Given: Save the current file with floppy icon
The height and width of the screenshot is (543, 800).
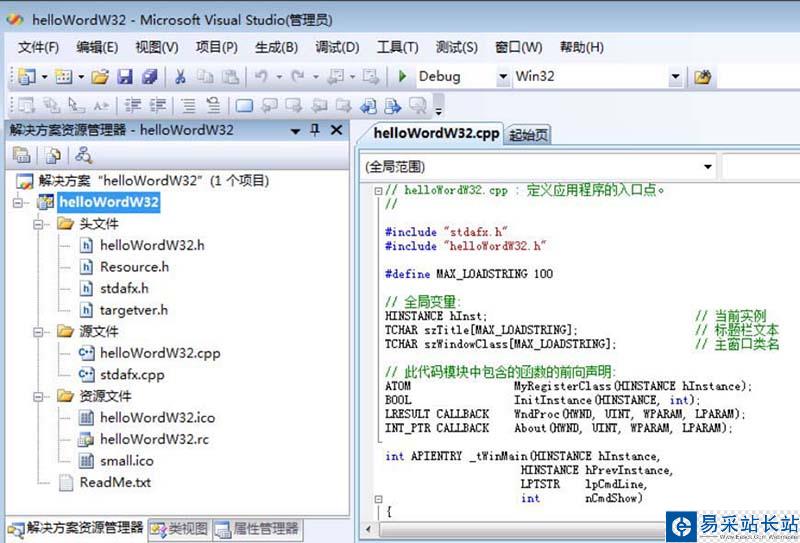Looking at the screenshot, I should point(124,77).
